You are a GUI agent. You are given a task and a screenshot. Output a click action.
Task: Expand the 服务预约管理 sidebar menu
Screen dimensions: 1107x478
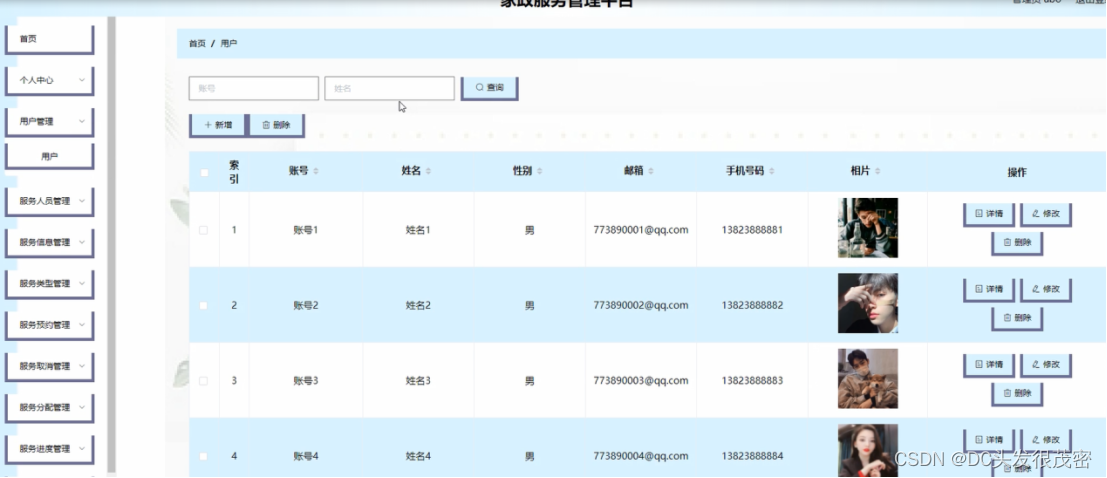click(49, 325)
